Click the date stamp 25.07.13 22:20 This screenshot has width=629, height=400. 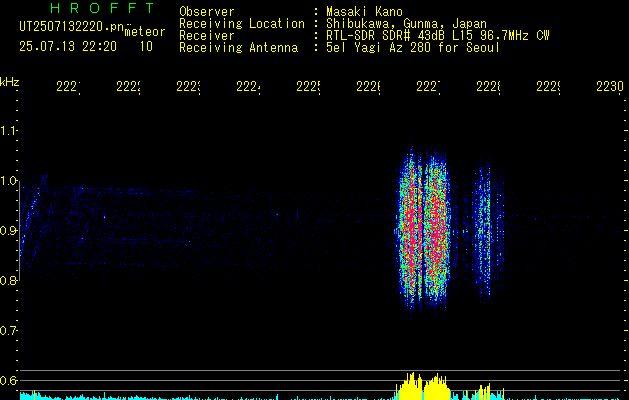68,47
